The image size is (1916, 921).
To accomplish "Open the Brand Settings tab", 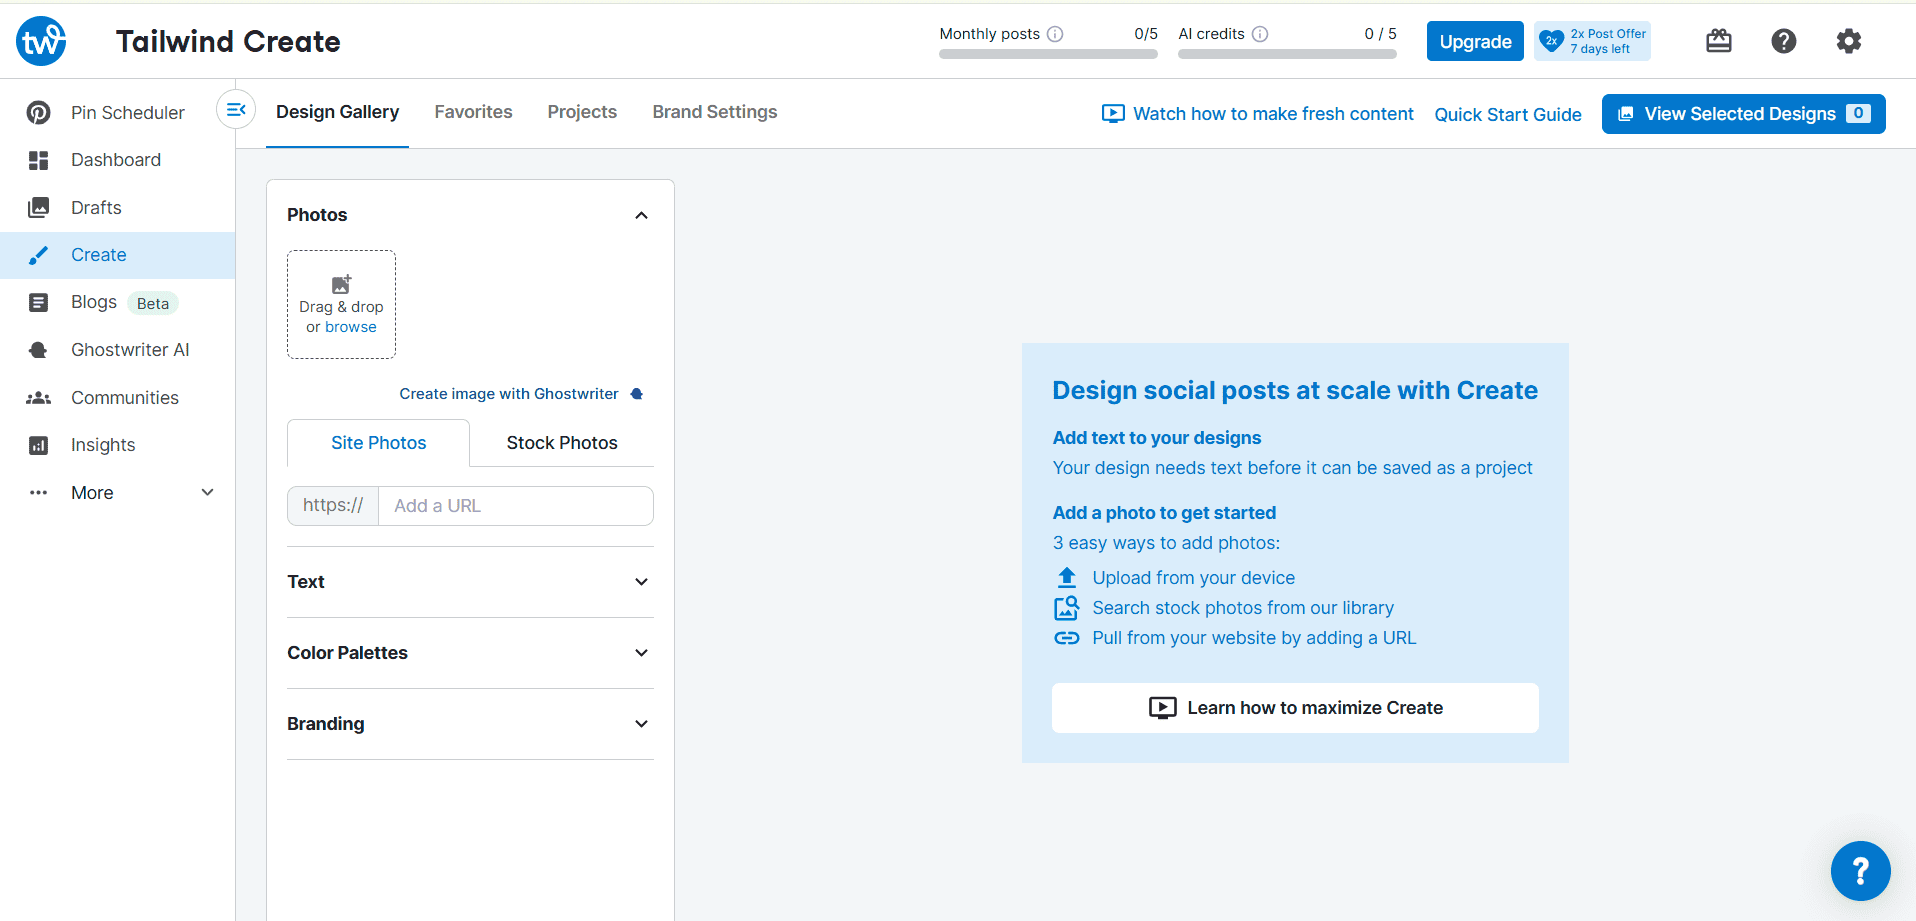I will [x=715, y=112].
